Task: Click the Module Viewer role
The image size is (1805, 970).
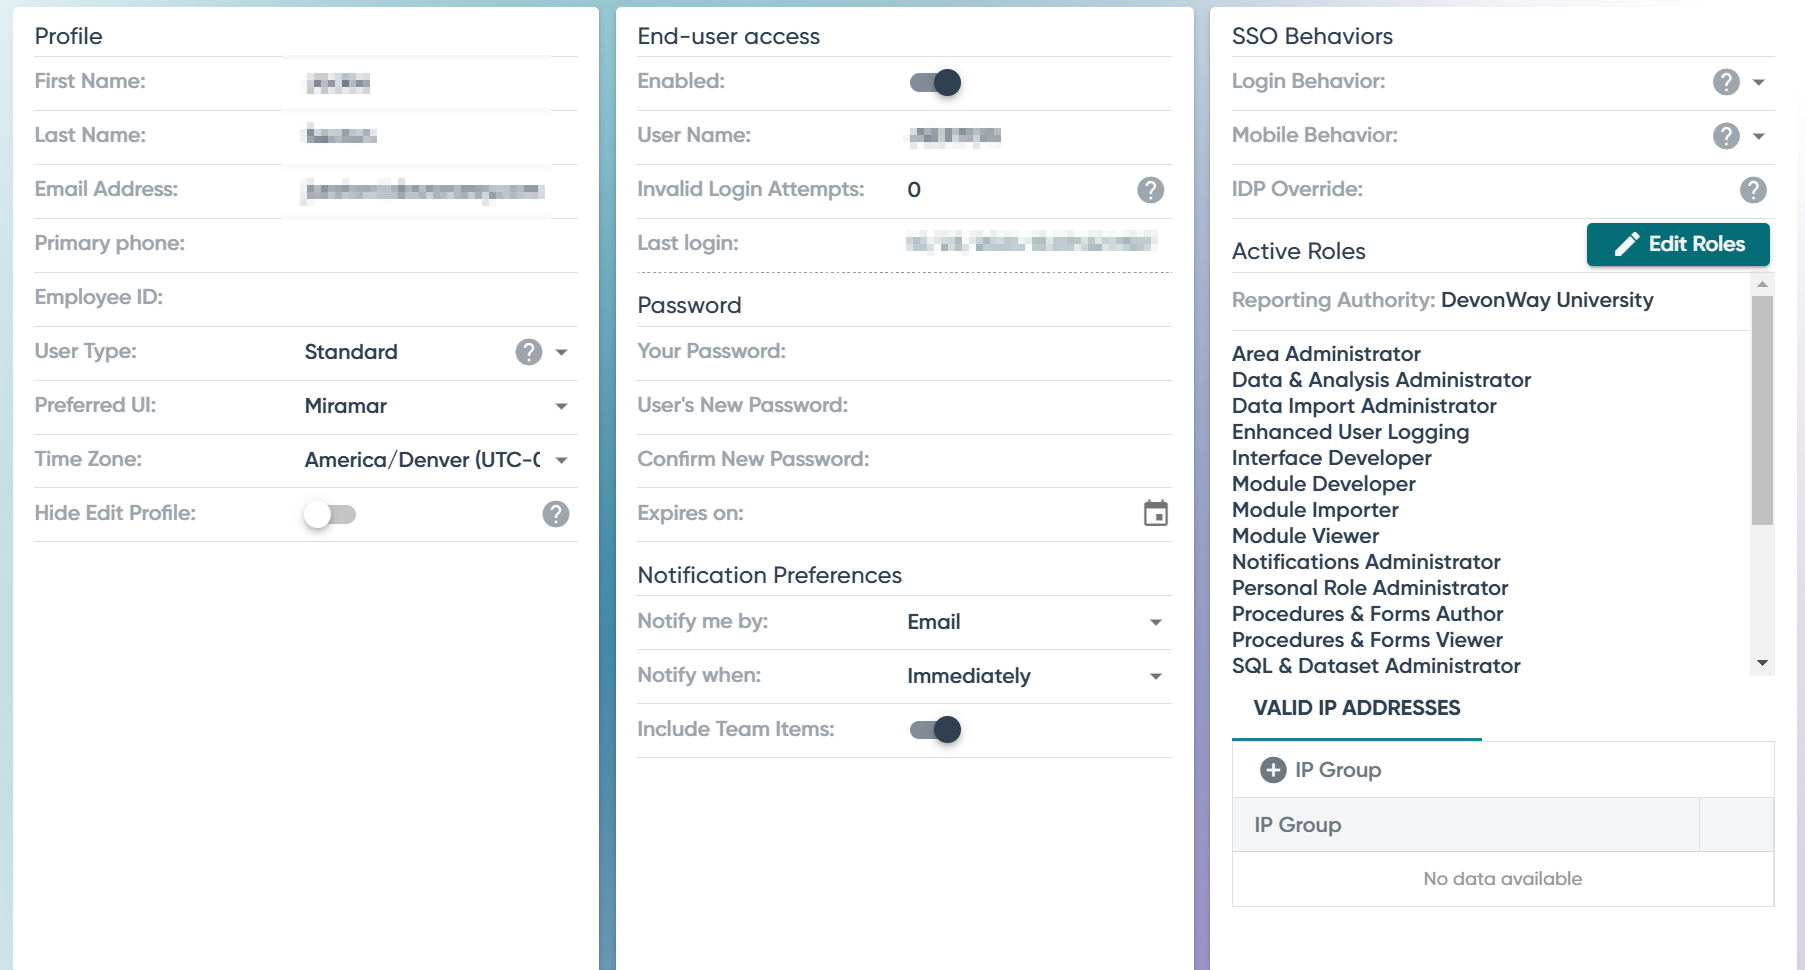Action: 1305,536
